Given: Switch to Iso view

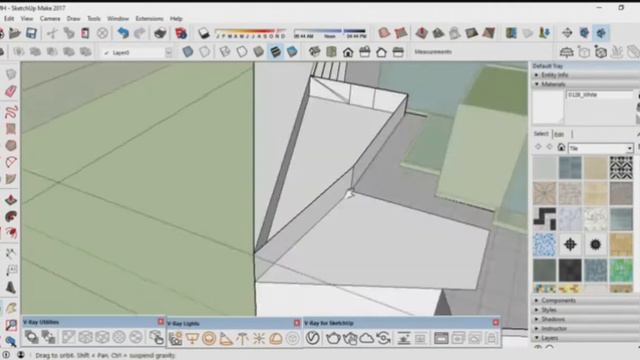Looking at the screenshot, I should click(314, 52).
